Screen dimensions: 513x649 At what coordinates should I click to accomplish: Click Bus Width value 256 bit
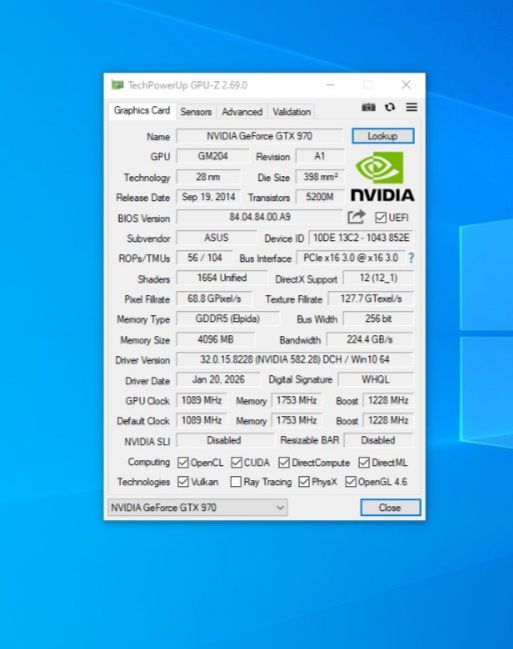coord(378,319)
